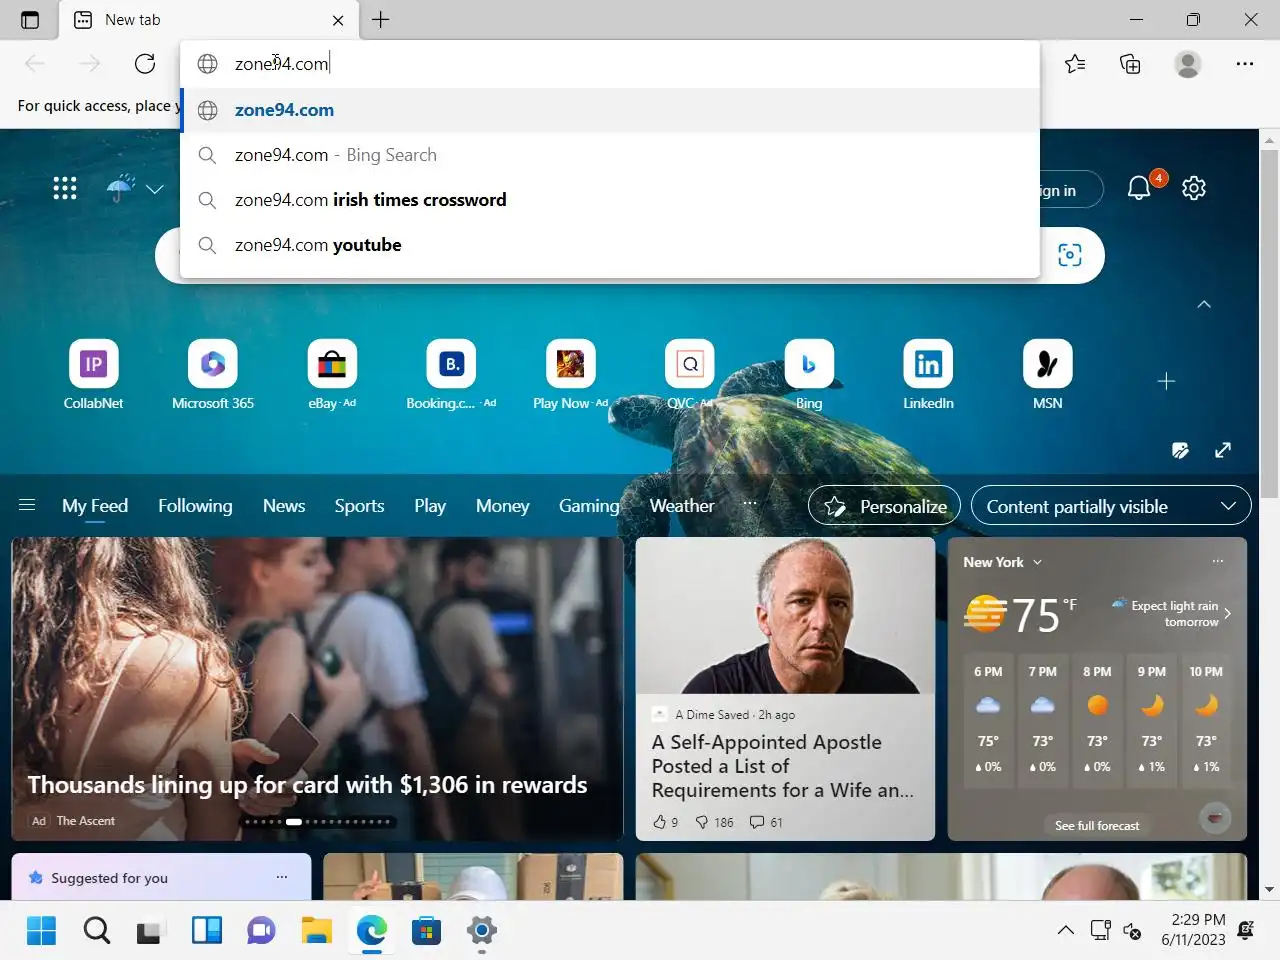Open the Bing quick link
The height and width of the screenshot is (960, 1280).
click(x=809, y=375)
